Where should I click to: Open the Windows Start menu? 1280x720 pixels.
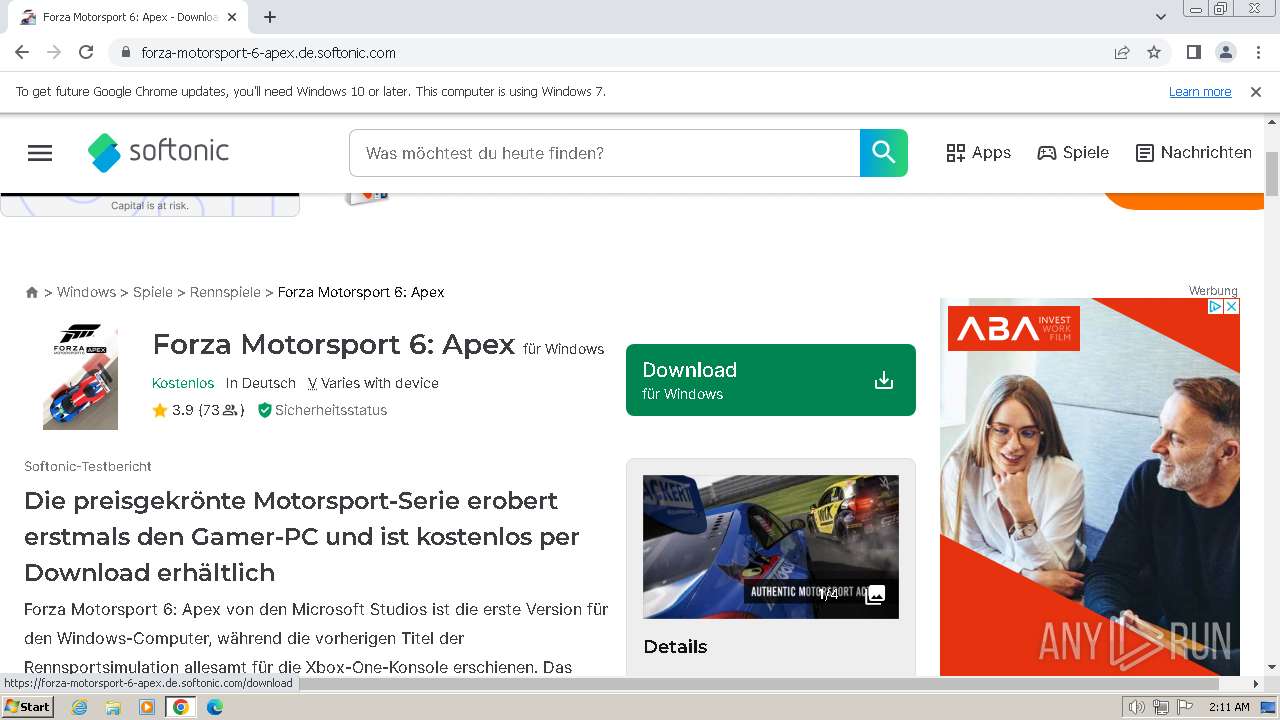pos(27,707)
